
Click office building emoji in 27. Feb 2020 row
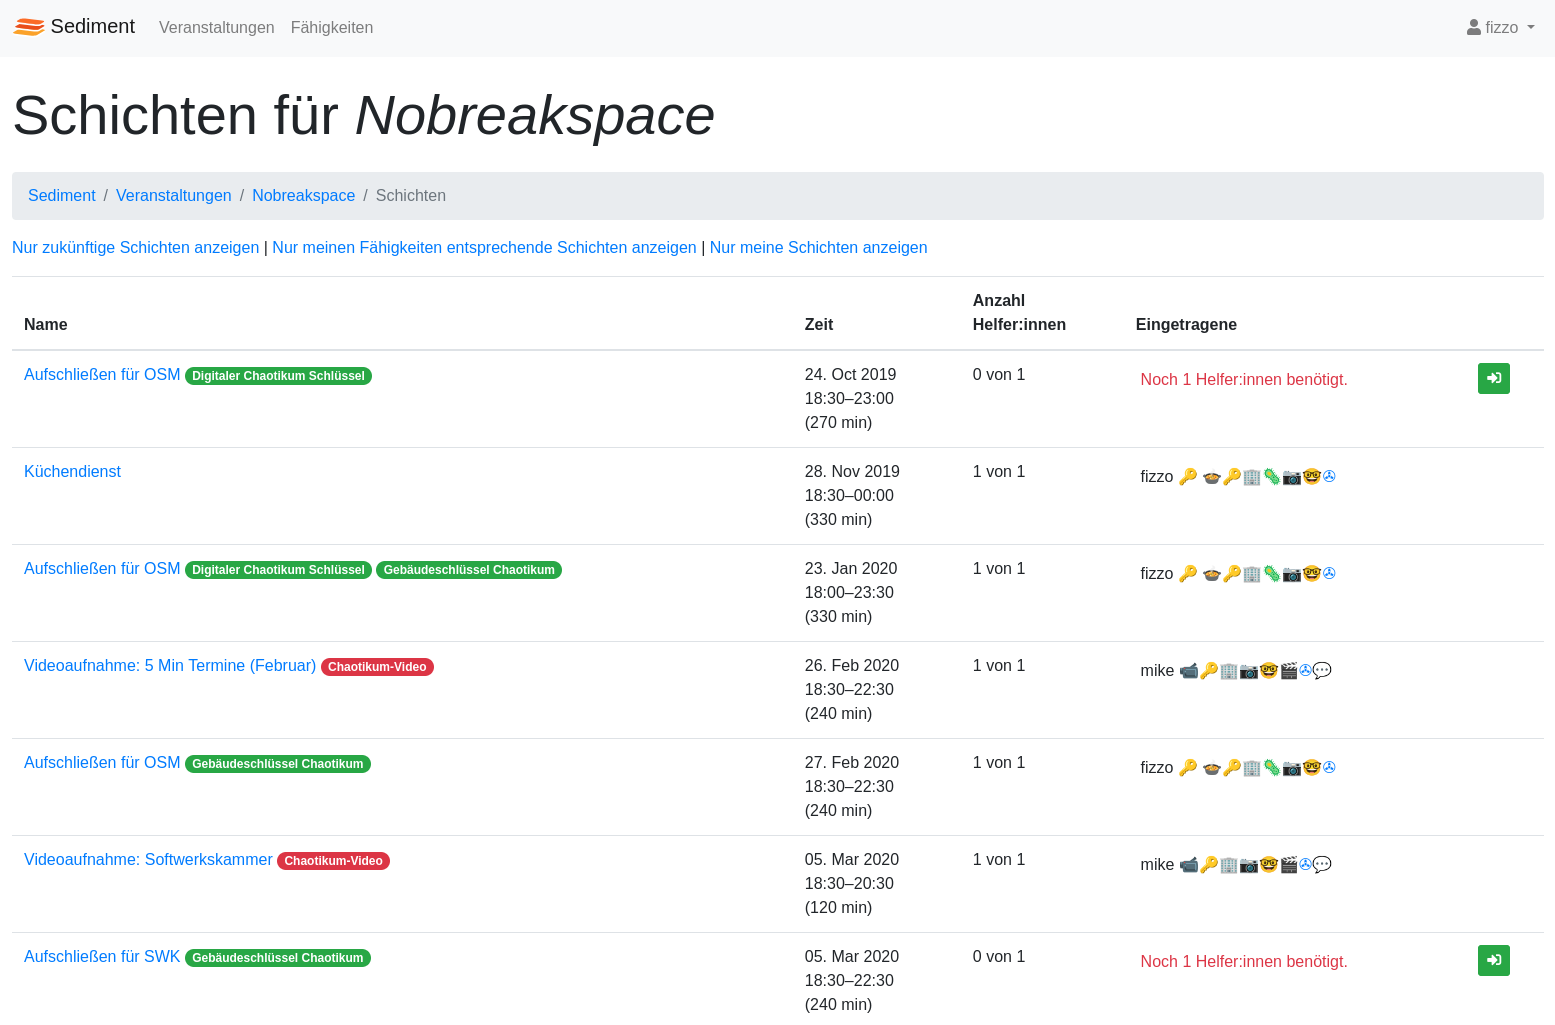coord(1252,768)
